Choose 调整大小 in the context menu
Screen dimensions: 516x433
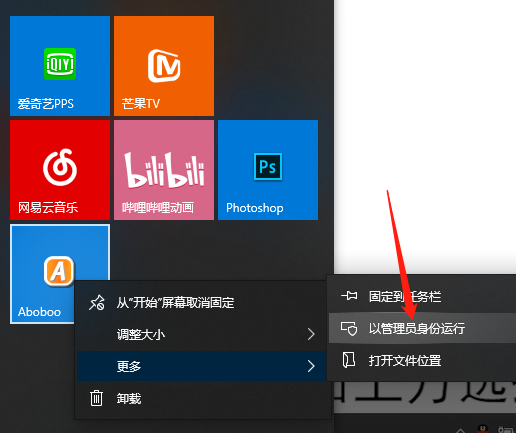201,334
